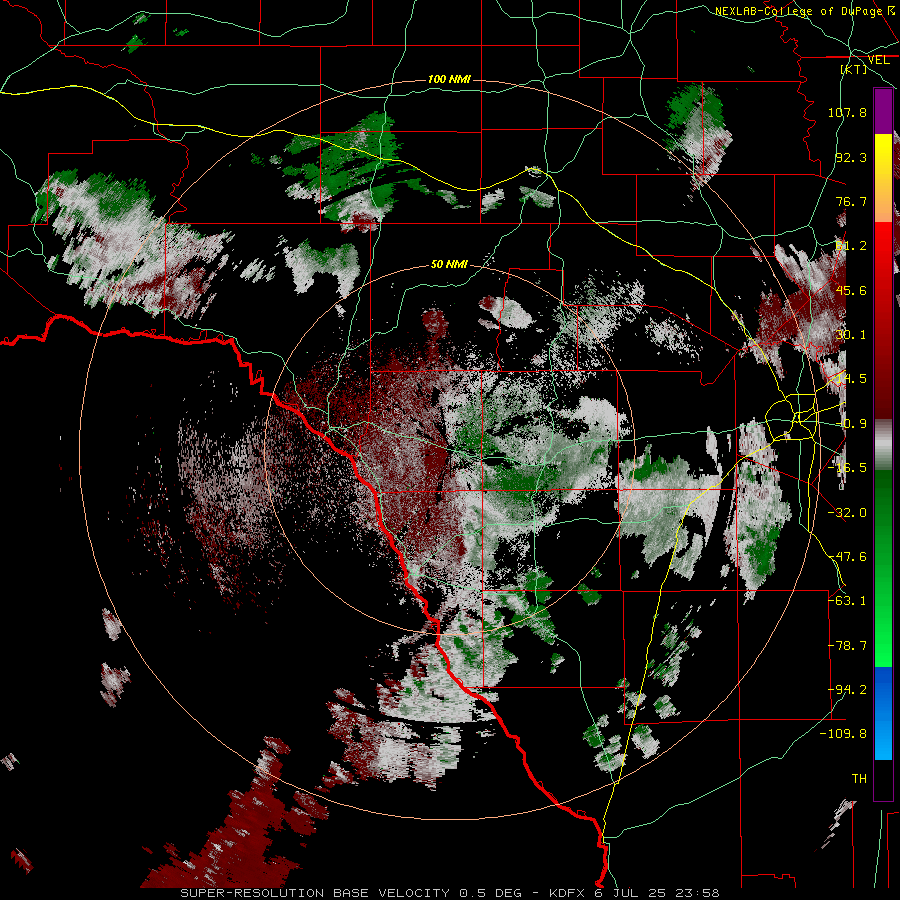Click the -78.7 velocity scale value
900x900 pixels.
847,646
